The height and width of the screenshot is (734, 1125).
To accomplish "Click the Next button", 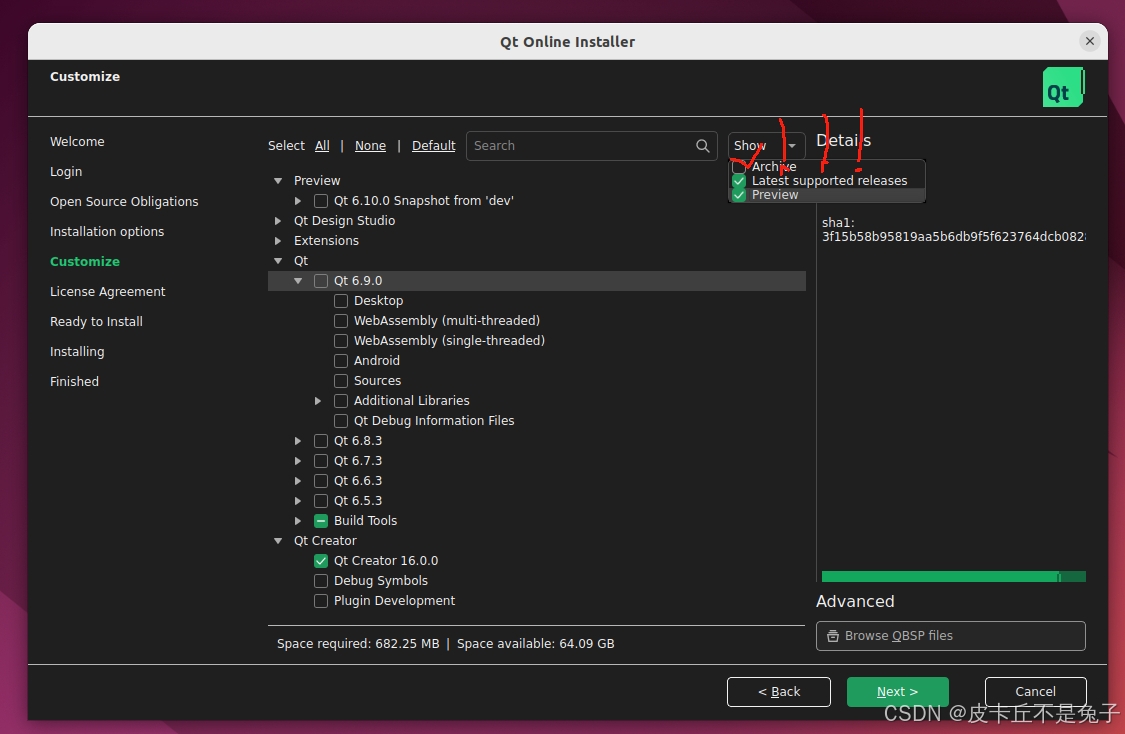I will click(897, 691).
